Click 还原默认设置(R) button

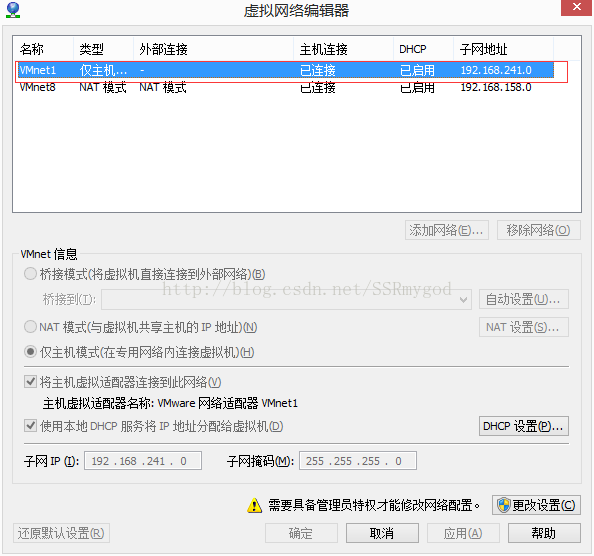tap(61, 533)
